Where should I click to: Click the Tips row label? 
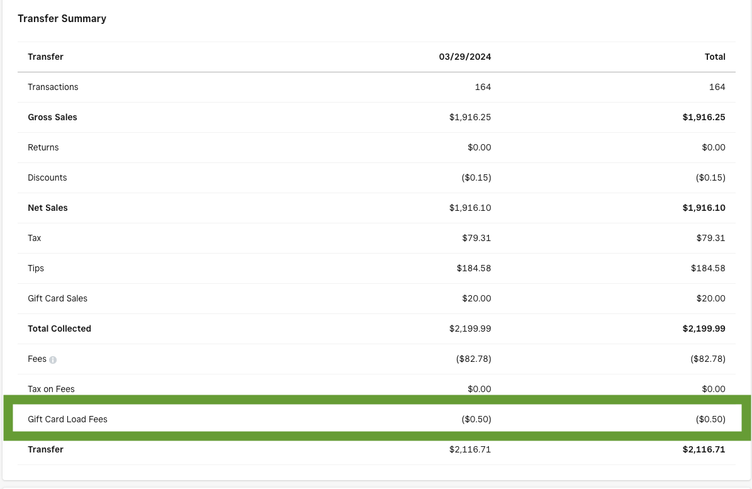[36, 268]
